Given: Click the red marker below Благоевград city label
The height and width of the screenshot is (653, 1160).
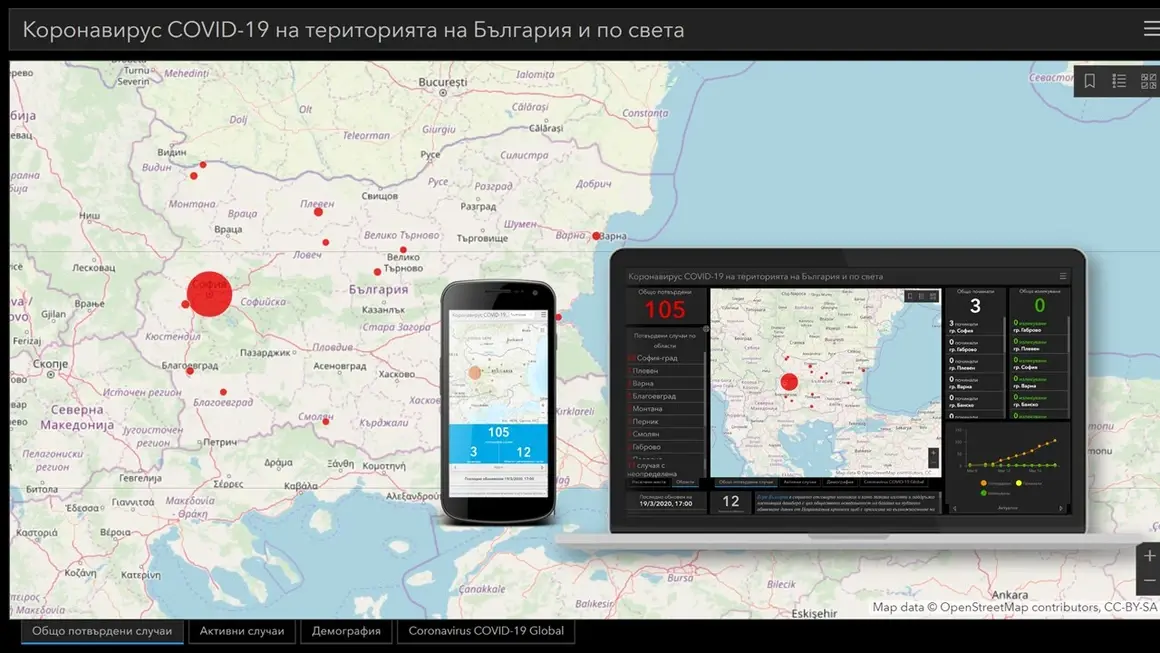Looking at the screenshot, I should coord(190,371).
